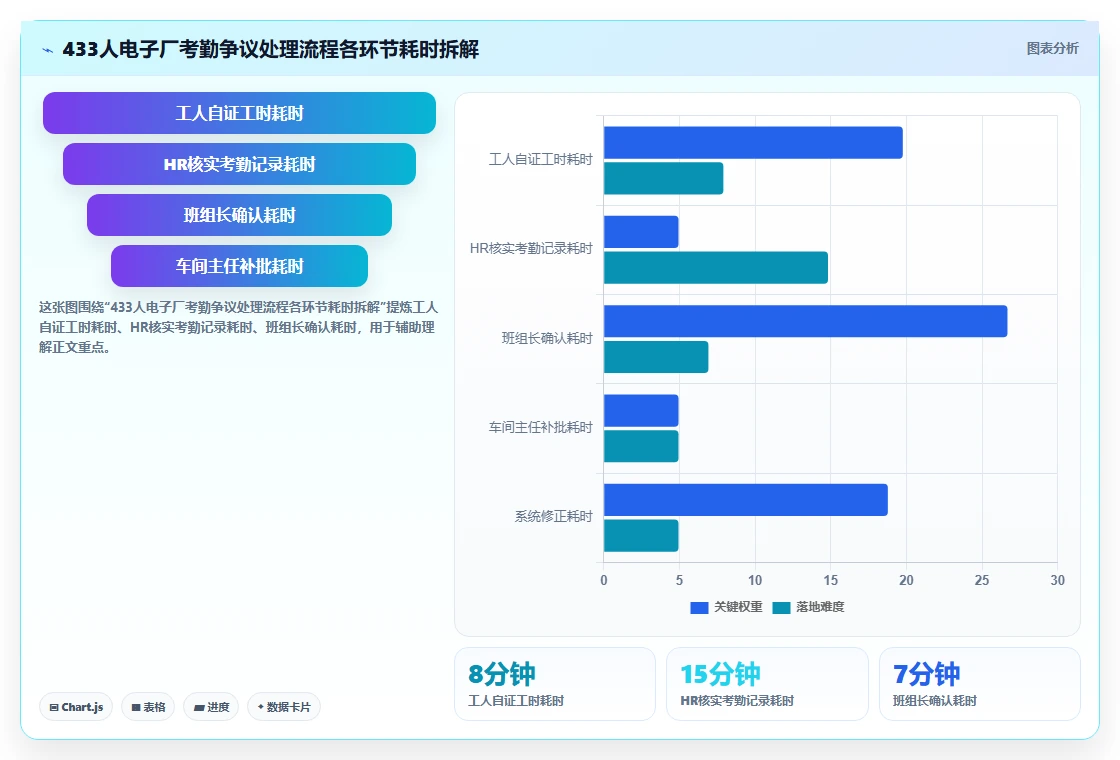The width and height of the screenshot is (1120, 760).
Task: Click the 15分钟 data card
Action: [x=767, y=684]
